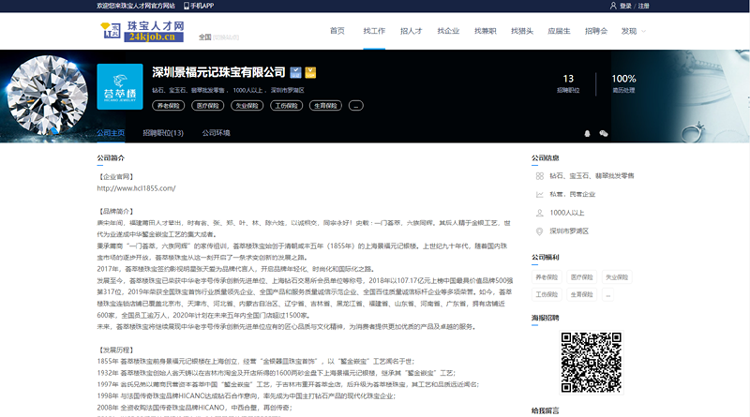Click the blue verified badge icon

click(x=296, y=72)
